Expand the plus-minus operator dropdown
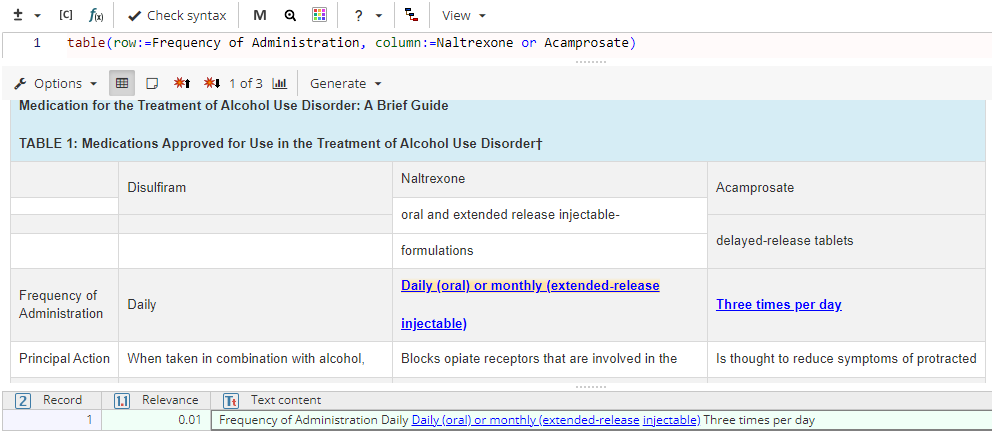This screenshot has height=432, width=992. pyautogui.click(x=26, y=15)
